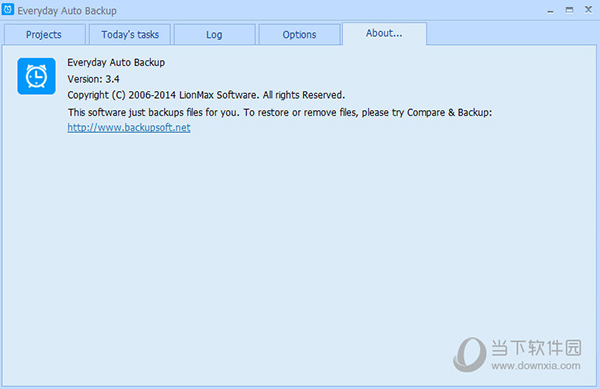The width and height of the screenshot is (600, 389).
Task: Click the blue alarm clock app logo
Action: tap(36, 76)
